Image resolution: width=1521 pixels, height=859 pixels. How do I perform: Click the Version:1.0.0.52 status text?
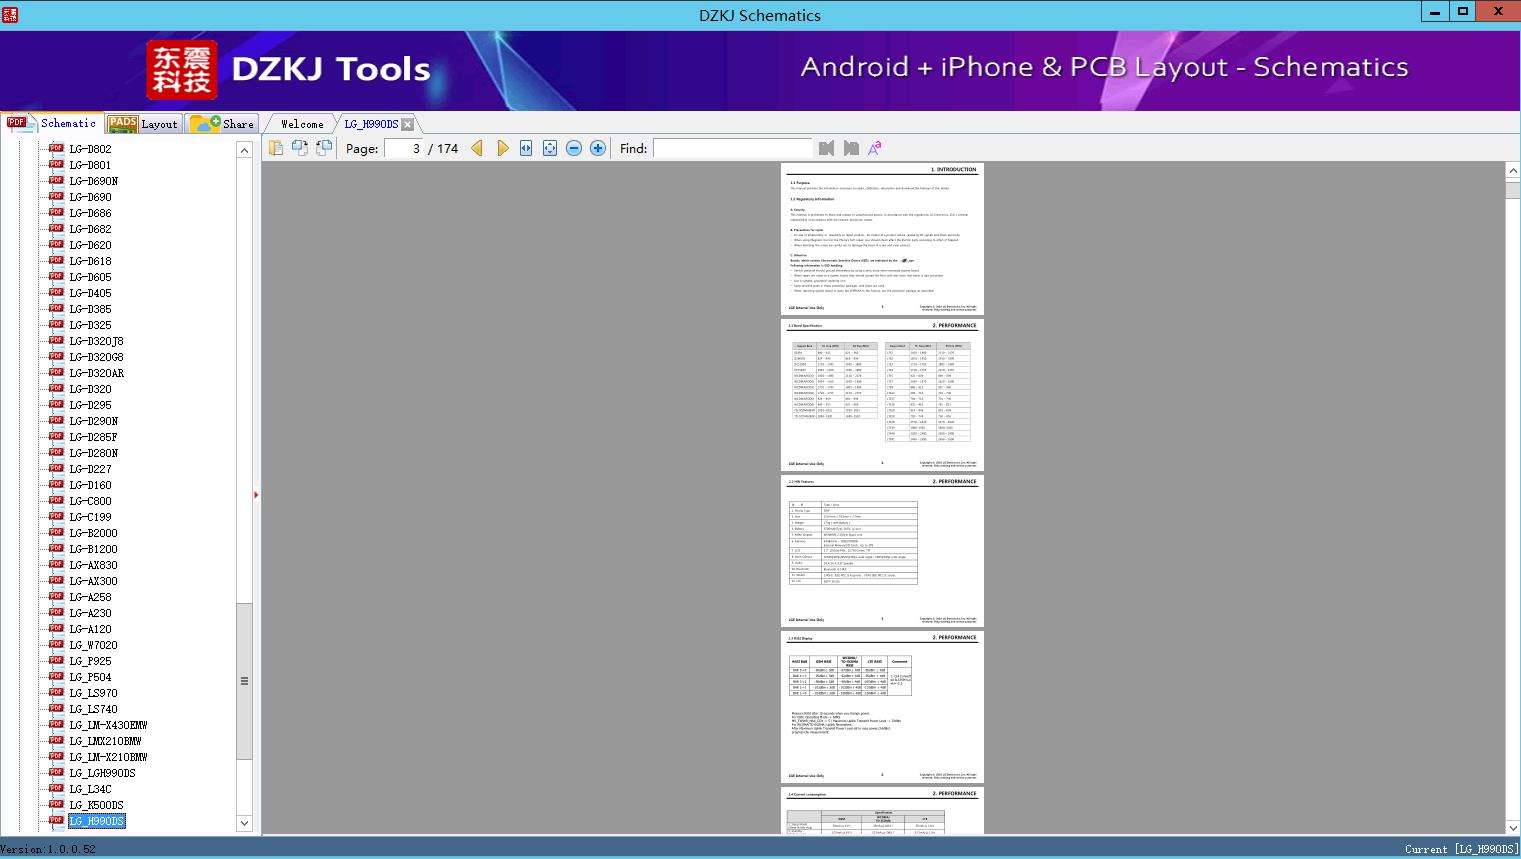(48, 849)
